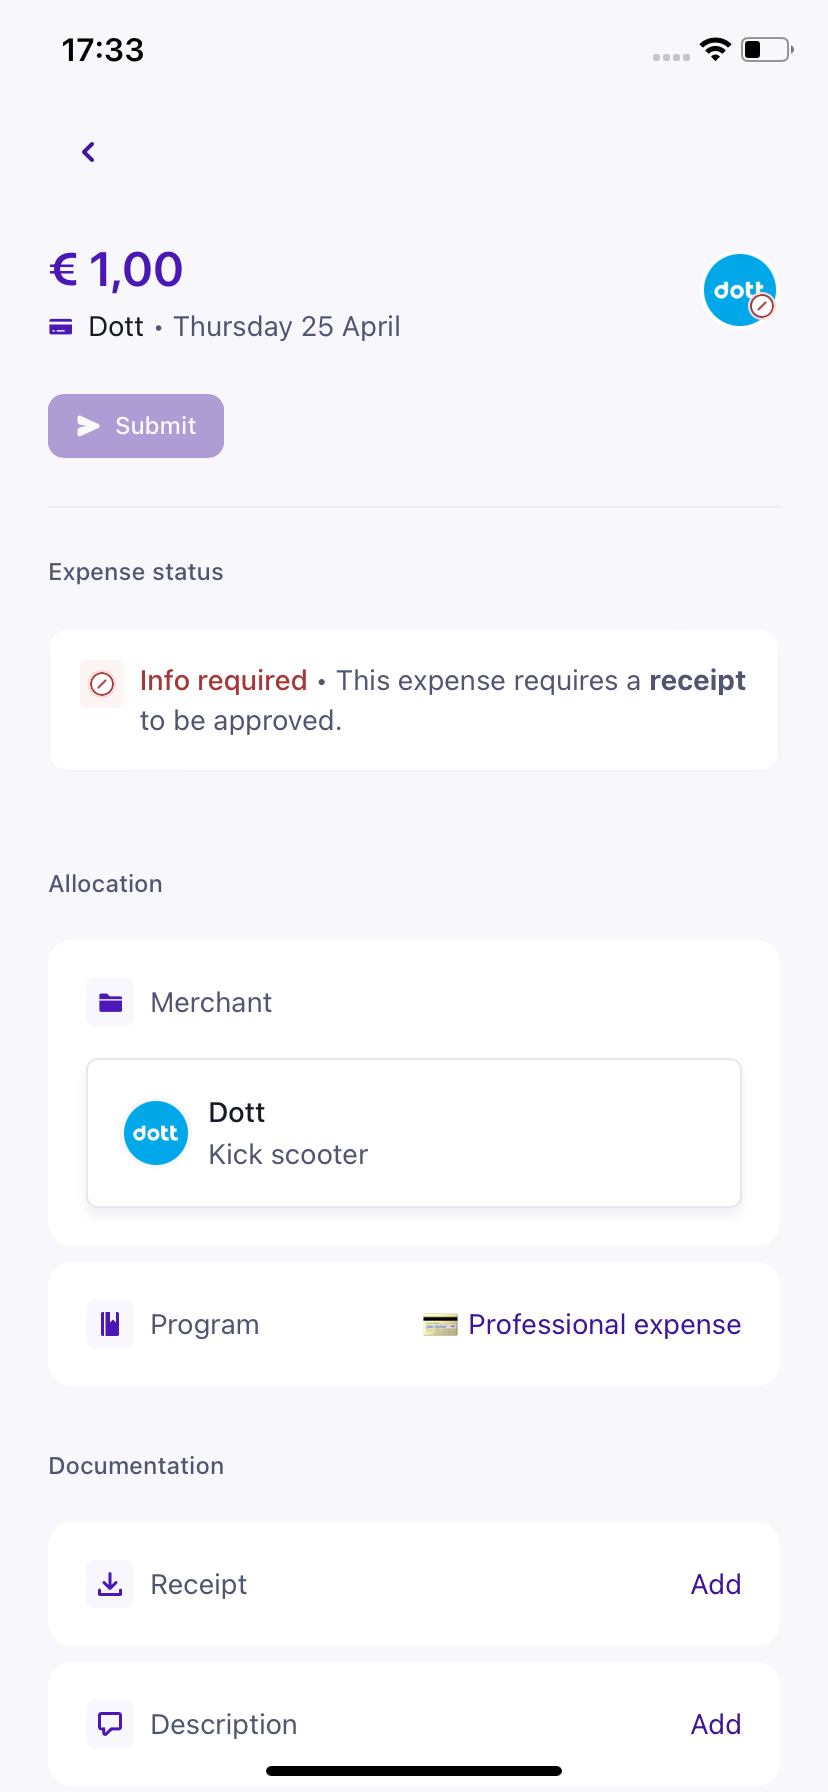
Task: Tap the back chevron arrow
Action: [88, 152]
